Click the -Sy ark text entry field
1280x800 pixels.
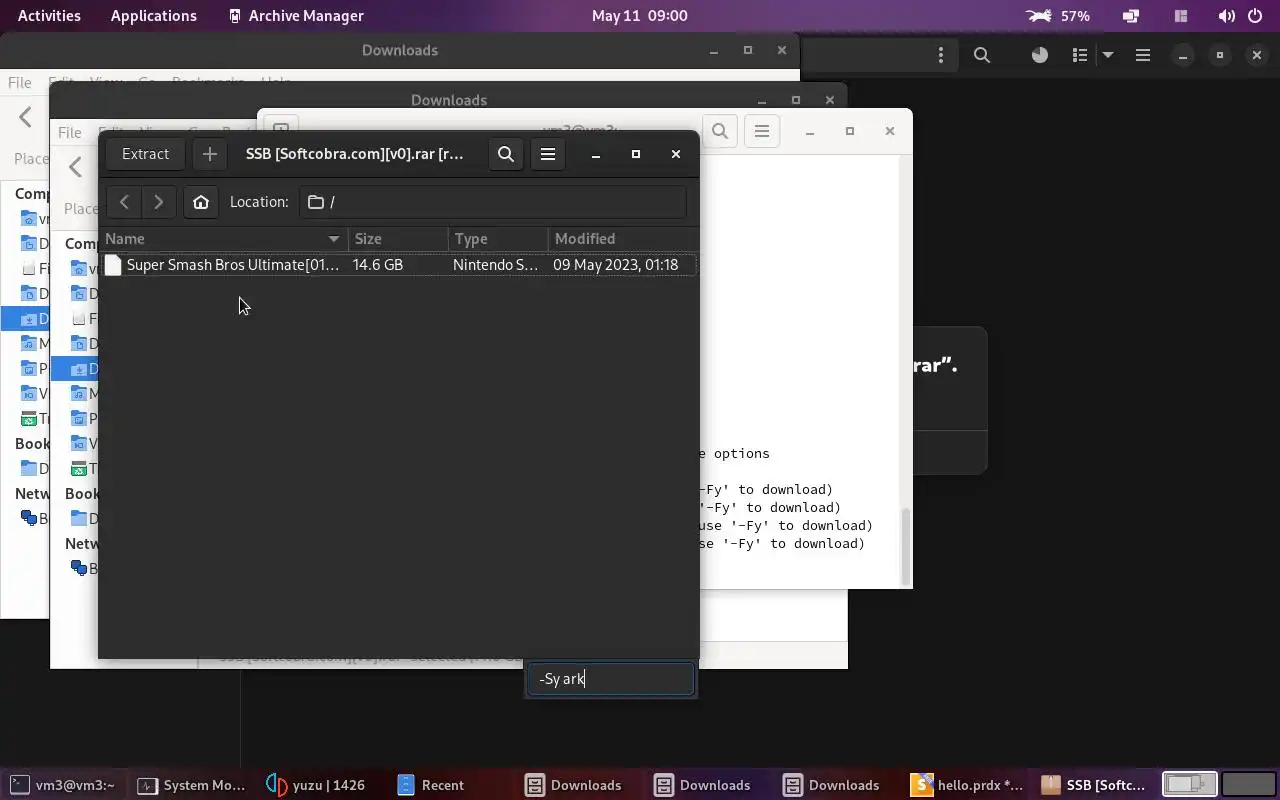point(610,679)
